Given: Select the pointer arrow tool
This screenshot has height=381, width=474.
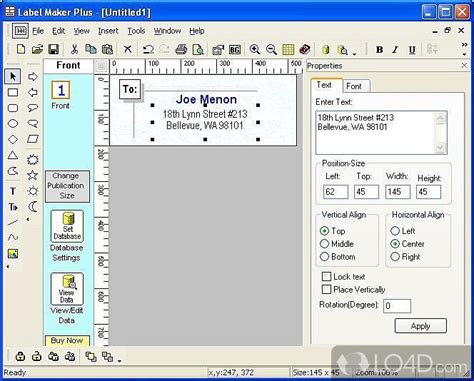Looking at the screenshot, I should [13, 76].
